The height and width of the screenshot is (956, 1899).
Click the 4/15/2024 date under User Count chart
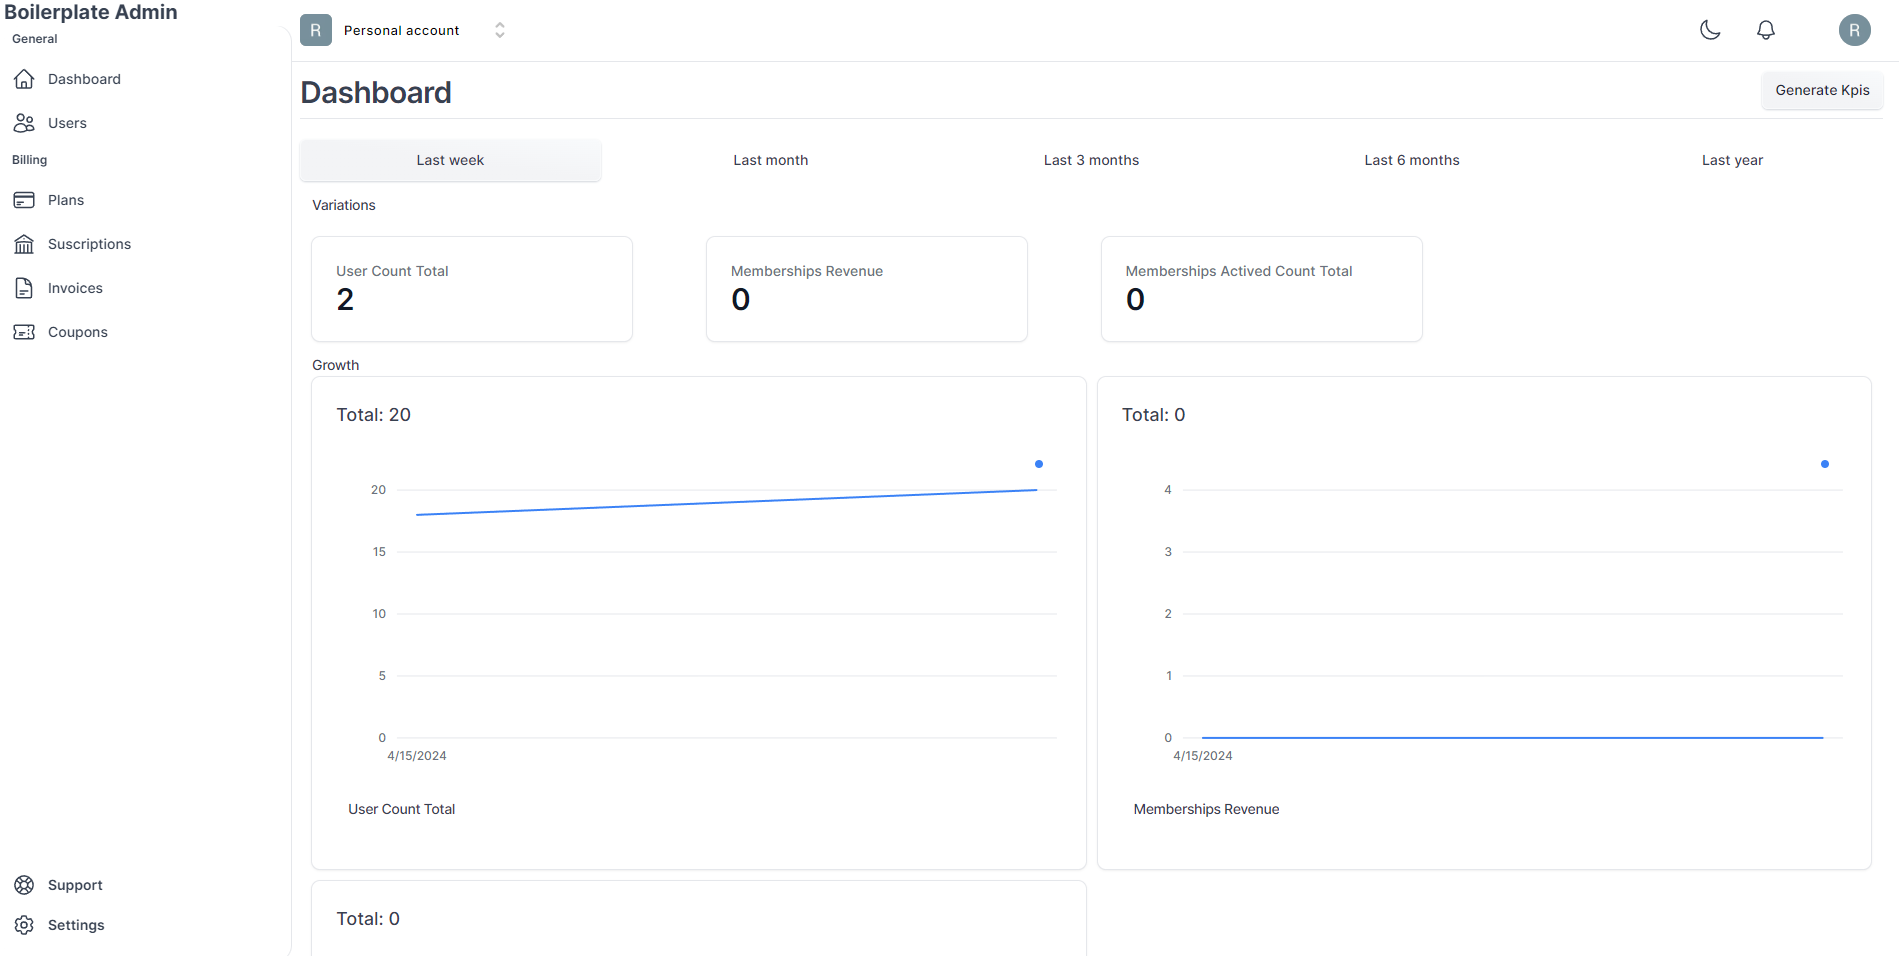coord(417,756)
